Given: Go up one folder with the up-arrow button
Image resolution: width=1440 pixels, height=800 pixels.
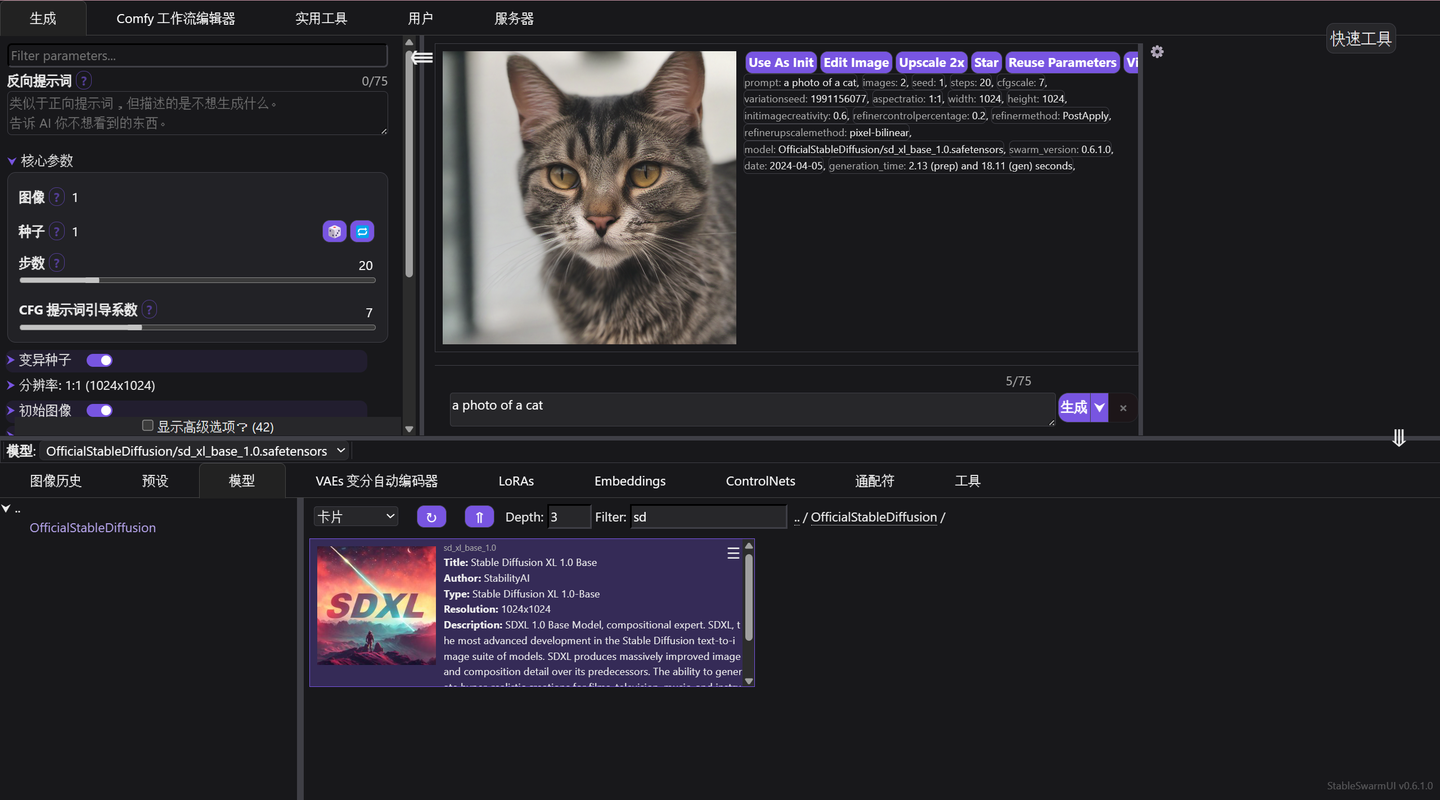Looking at the screenshot, I should [x=479, y=517].
